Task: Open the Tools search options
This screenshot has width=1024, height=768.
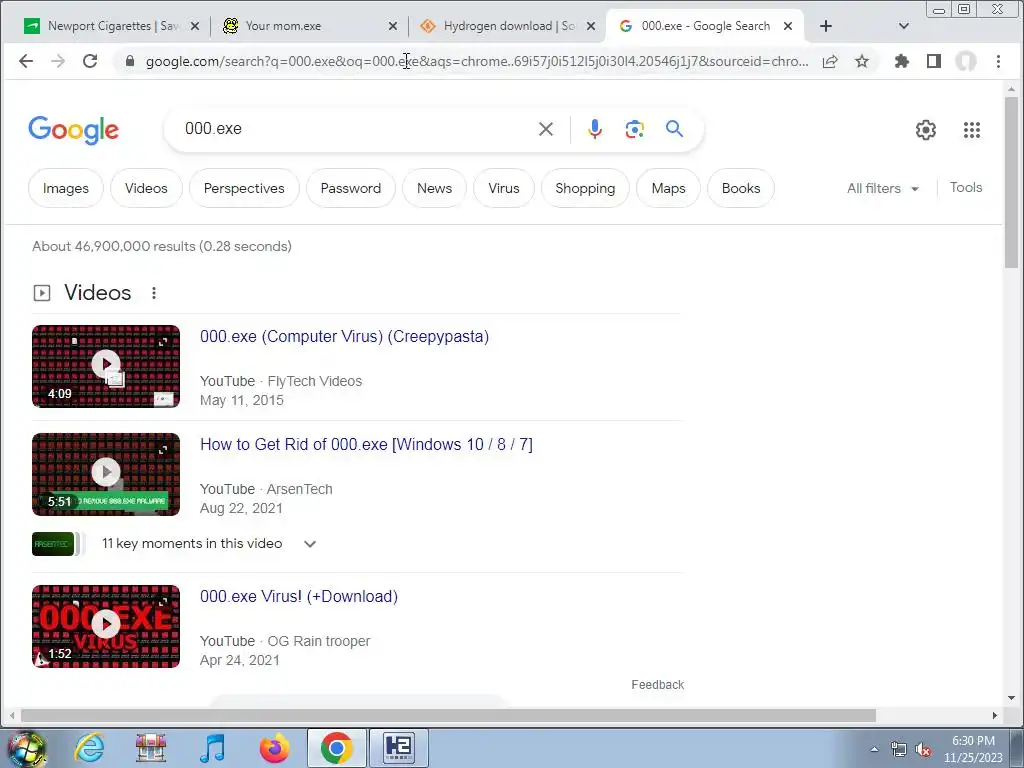Action: click(x=966, y=187)
